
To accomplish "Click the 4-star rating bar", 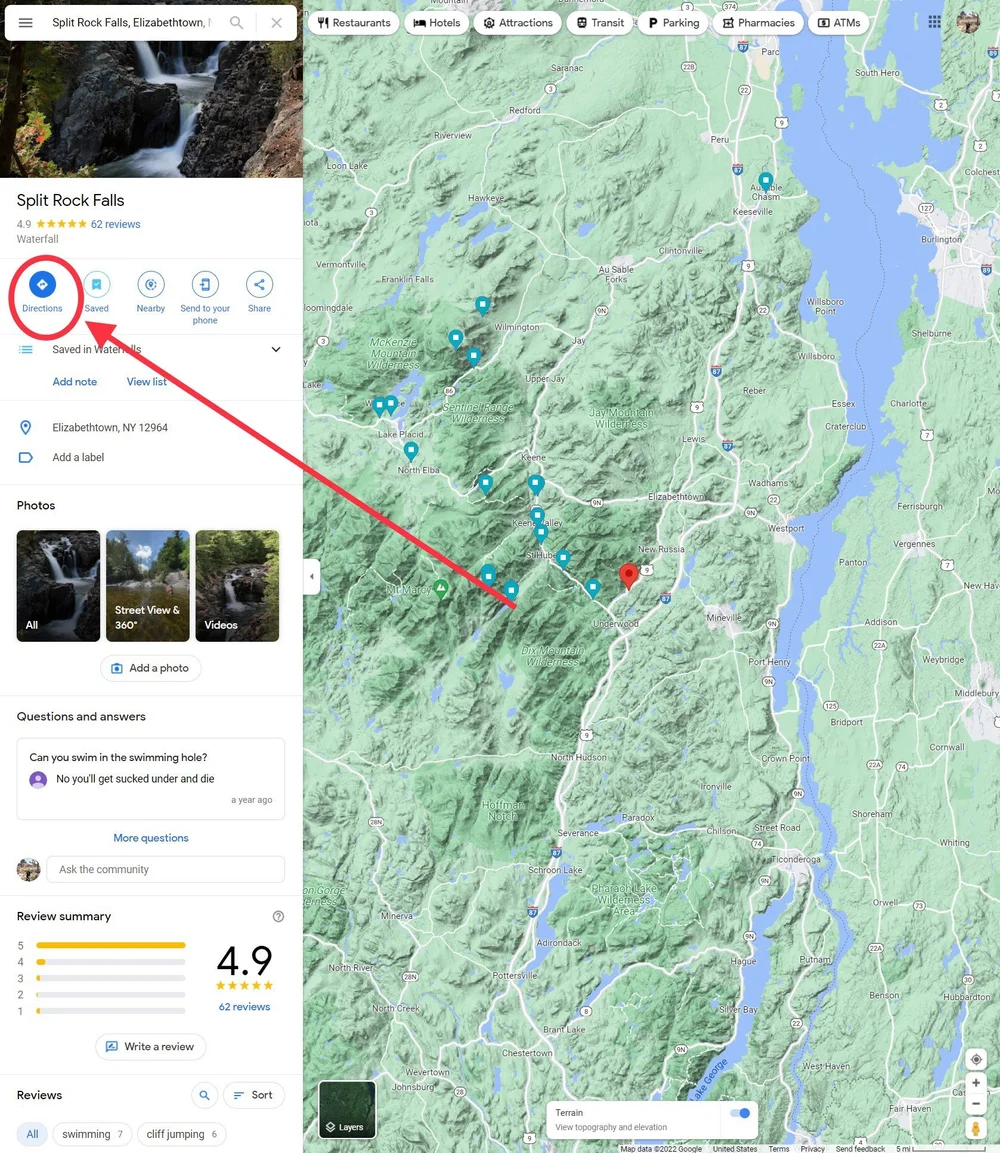I will [x=110, y=962].
